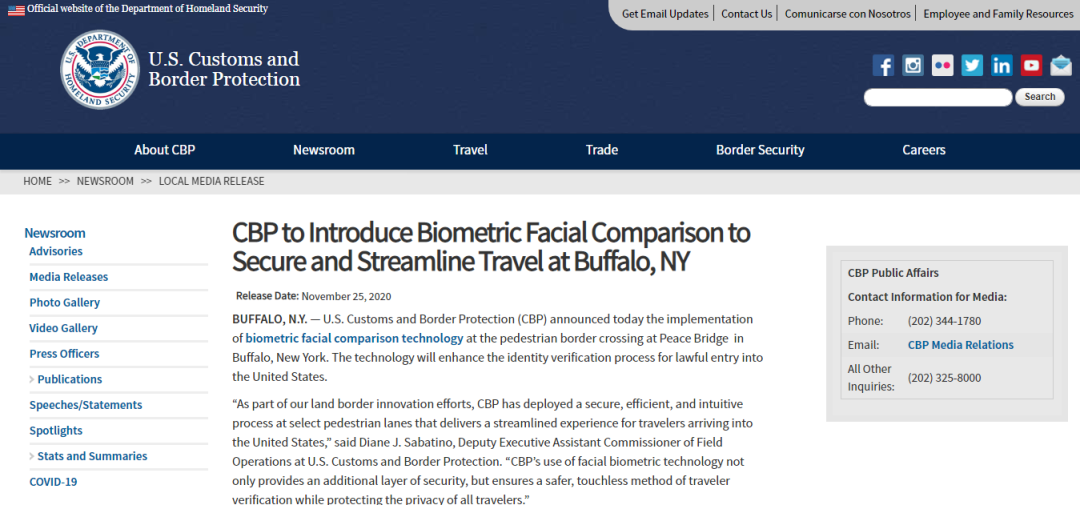Click the CBP Public Affairs heading
The height and width of the screenshot is (505, 1080).
click(x=893, y=273)
